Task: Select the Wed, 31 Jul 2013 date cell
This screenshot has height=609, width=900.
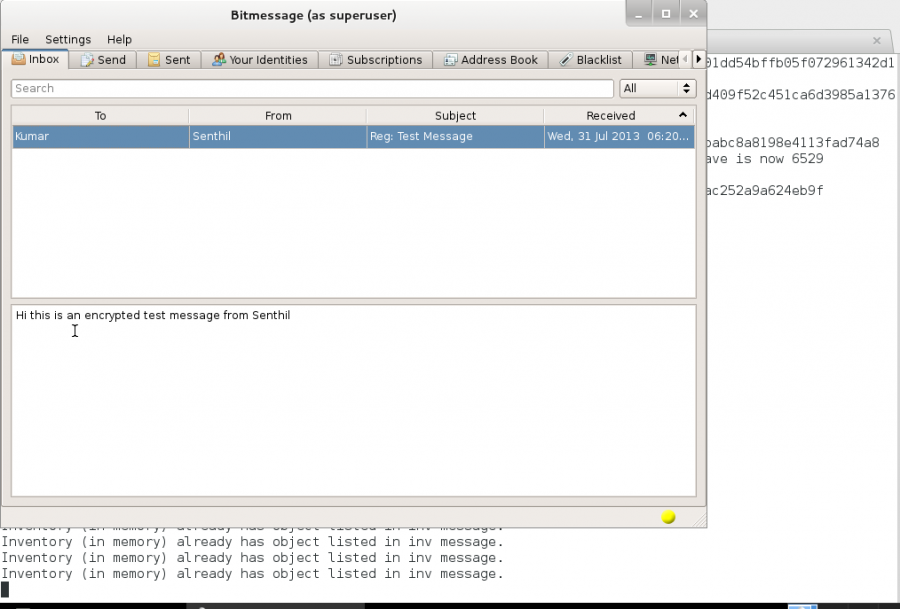Action: click(619, 137)
